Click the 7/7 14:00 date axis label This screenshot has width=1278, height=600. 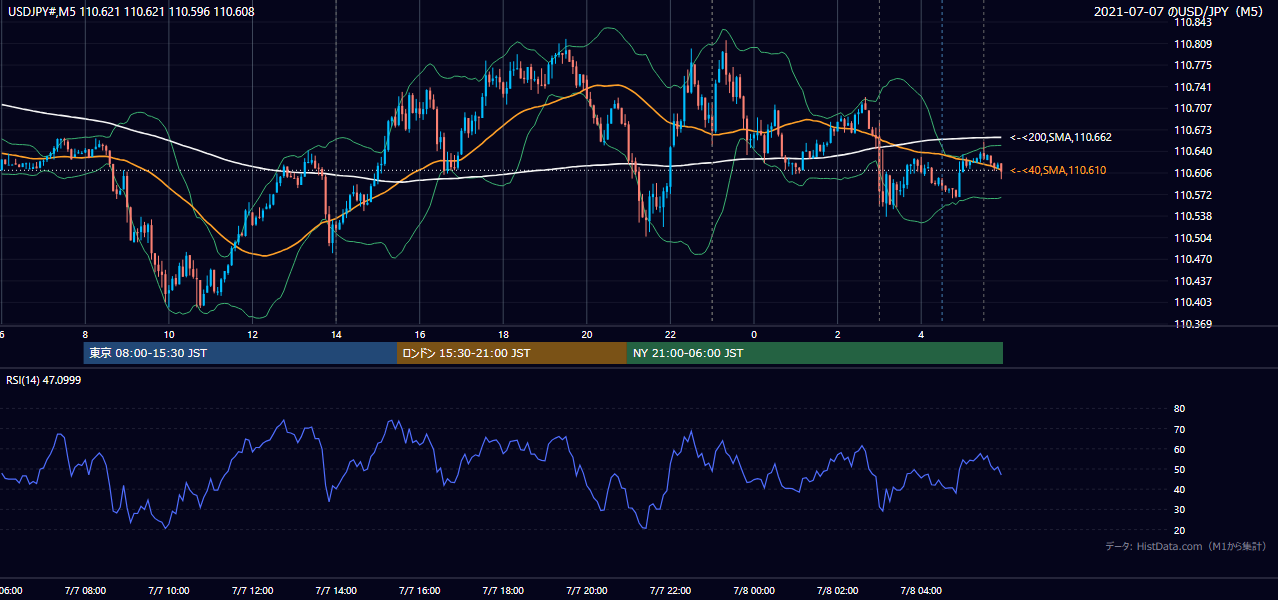pos(337,591)
